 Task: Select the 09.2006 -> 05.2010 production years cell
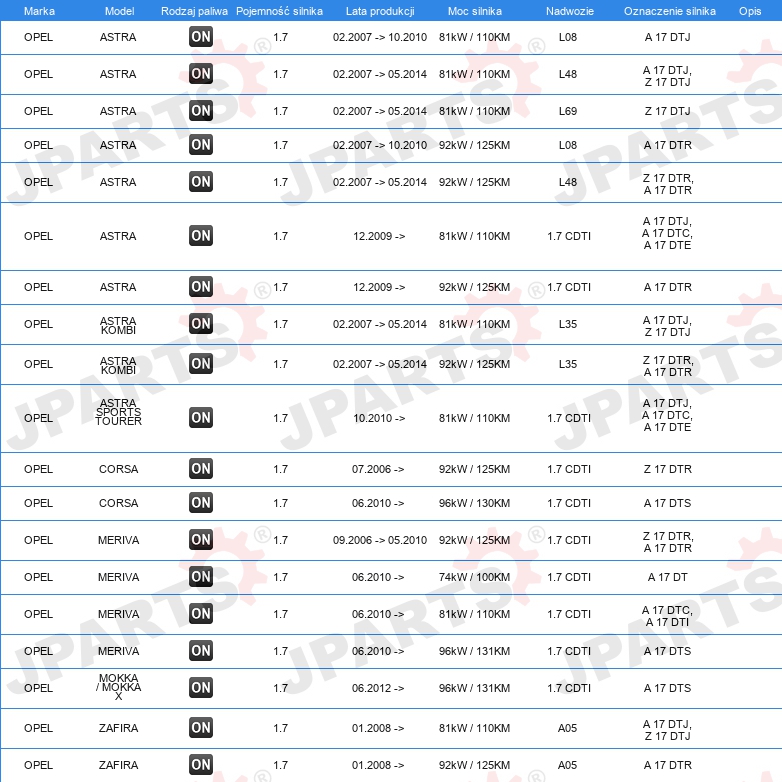pyautogui.click(x=380, y=540)
